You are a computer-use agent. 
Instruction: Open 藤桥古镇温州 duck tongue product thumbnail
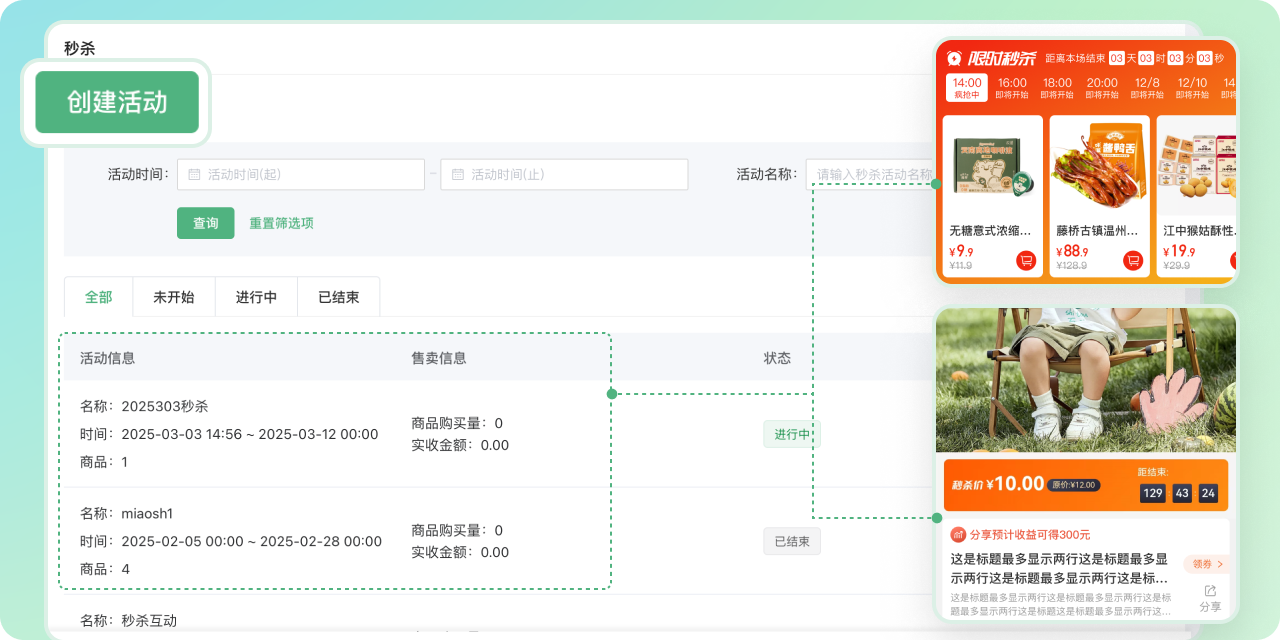1100,165
